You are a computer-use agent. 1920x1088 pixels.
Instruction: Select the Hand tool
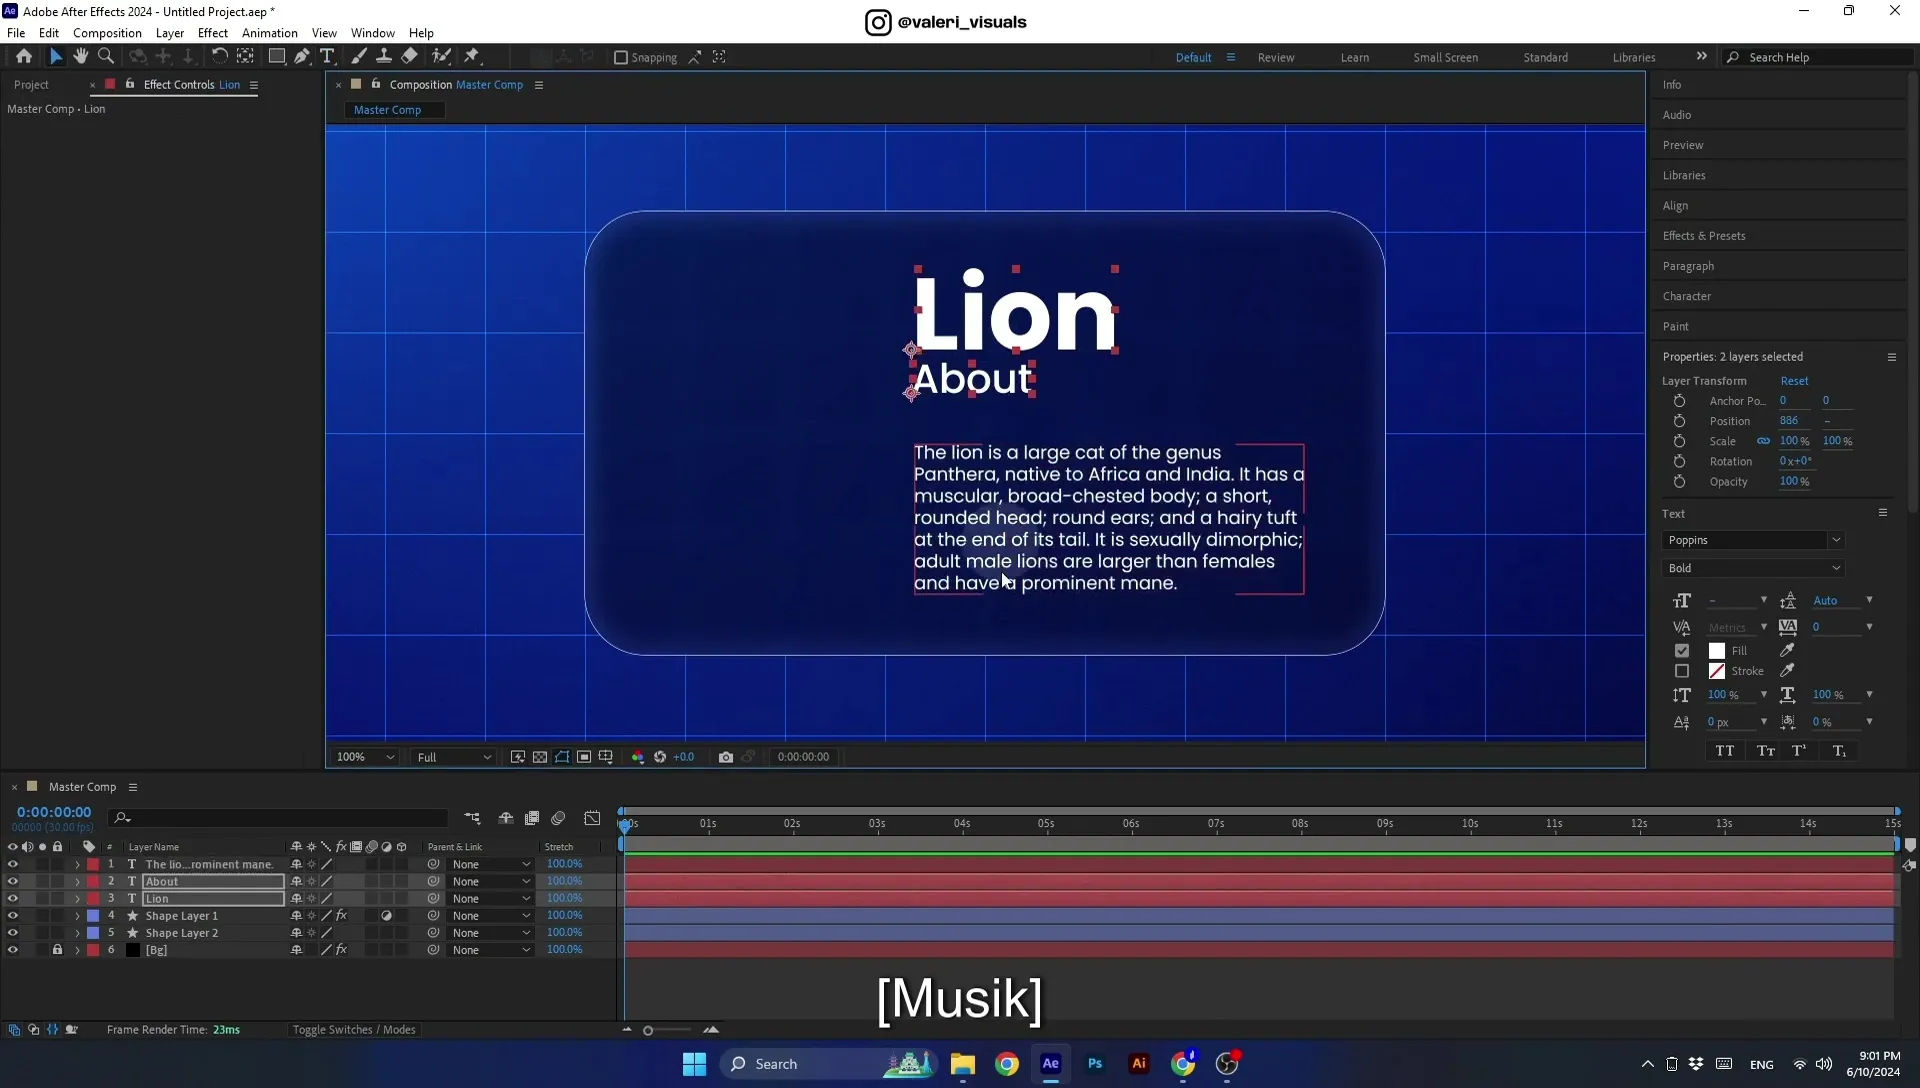[81, 57]
